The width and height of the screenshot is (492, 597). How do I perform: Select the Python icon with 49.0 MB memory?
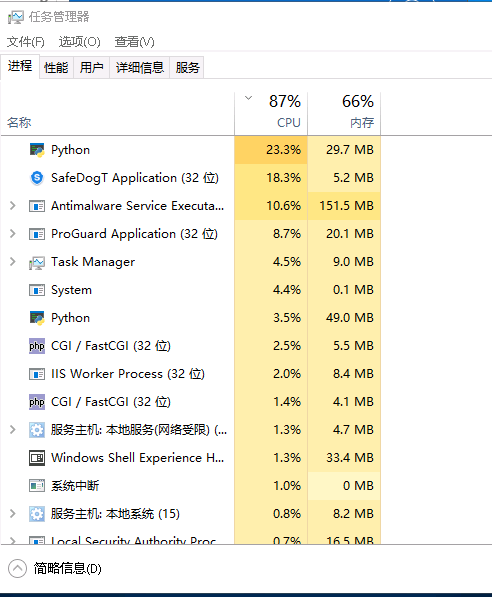pos(37,318)
